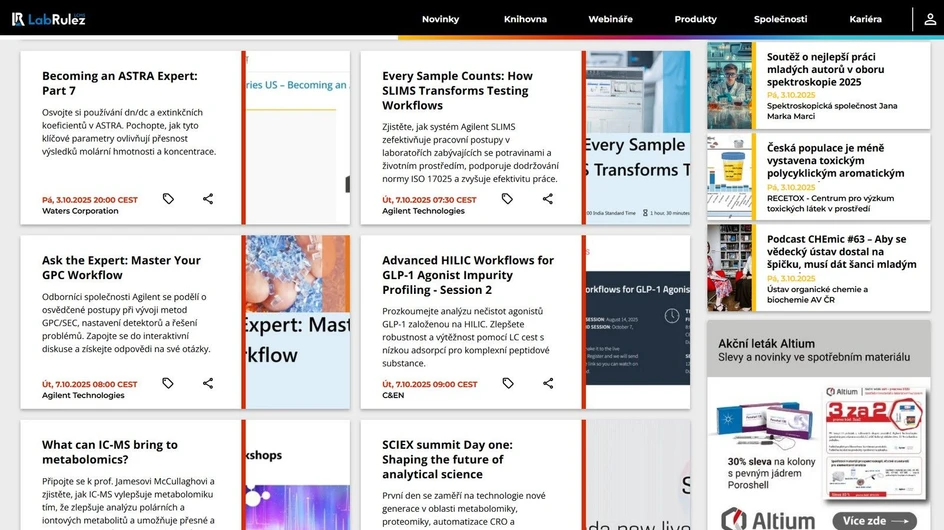Open SCIEX summit Day one title
Image resolution: width=944 pixels, height=530 pixels.
(x=447, y=459)
